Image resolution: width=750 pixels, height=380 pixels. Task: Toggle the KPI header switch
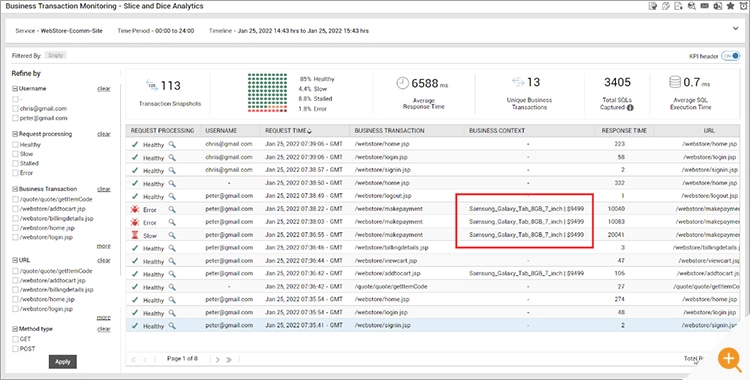click(x=730, y=56)
